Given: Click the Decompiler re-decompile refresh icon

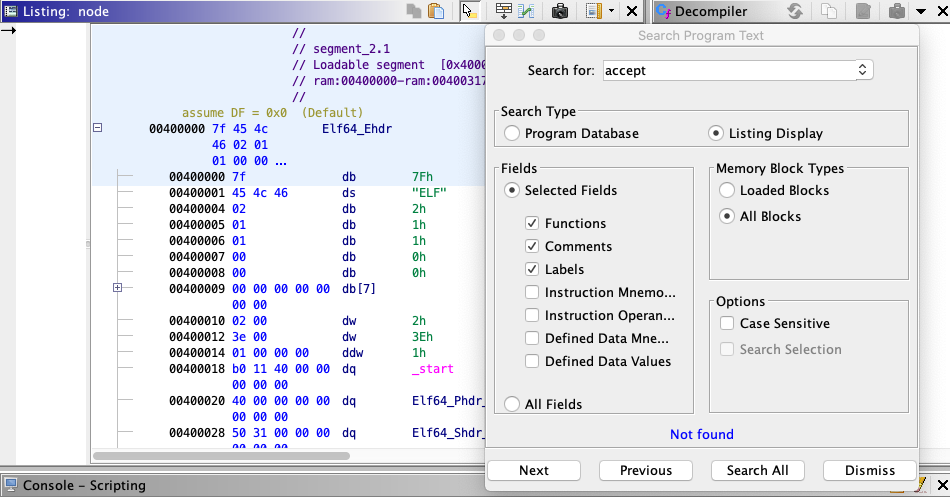Looking at the screenshot, I should coord(795,11).
